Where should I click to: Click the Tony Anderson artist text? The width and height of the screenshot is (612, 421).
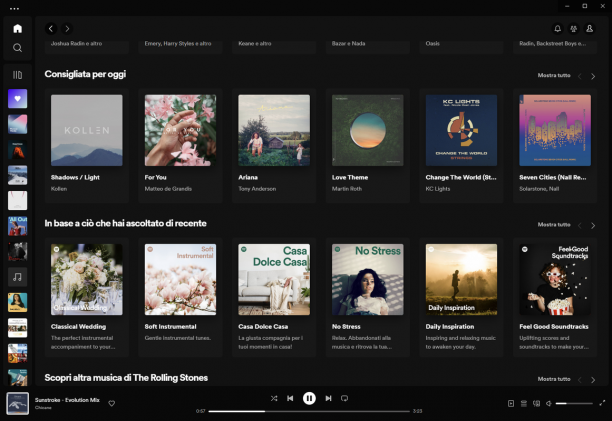[x=257, y=189]
